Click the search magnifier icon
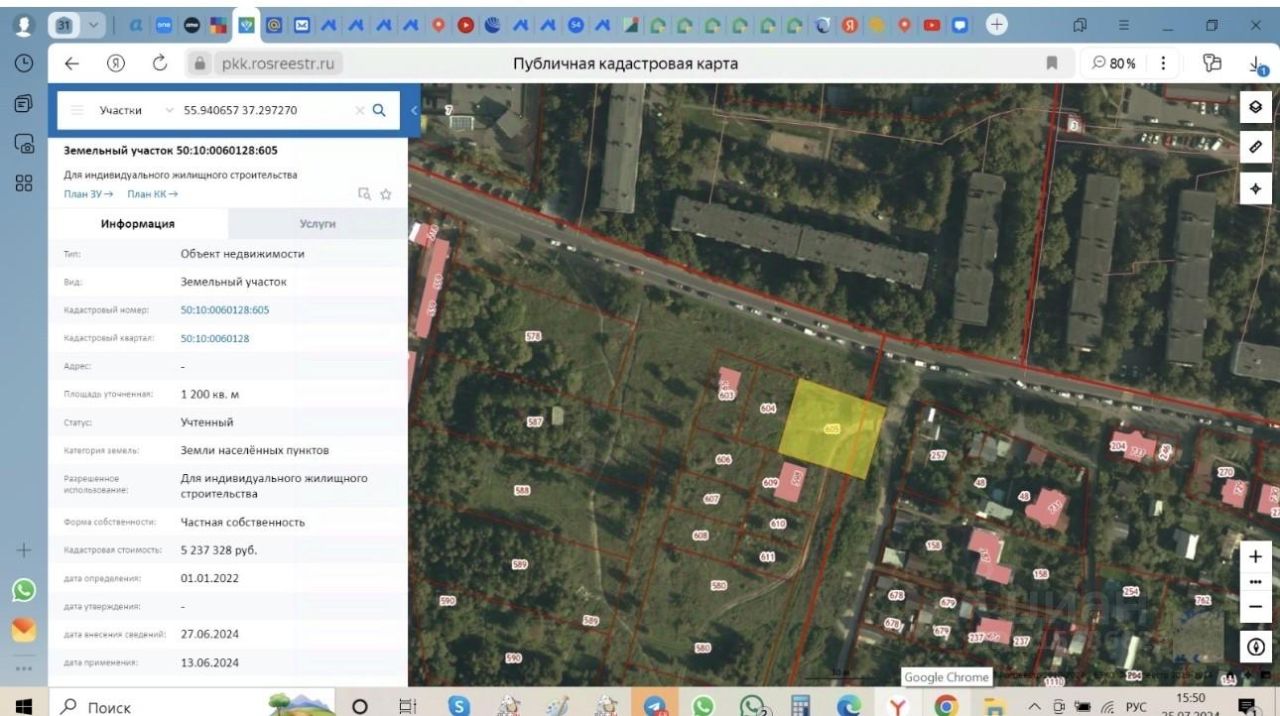The height and width of the screenshot is (716, 1280). coord(379,110)
